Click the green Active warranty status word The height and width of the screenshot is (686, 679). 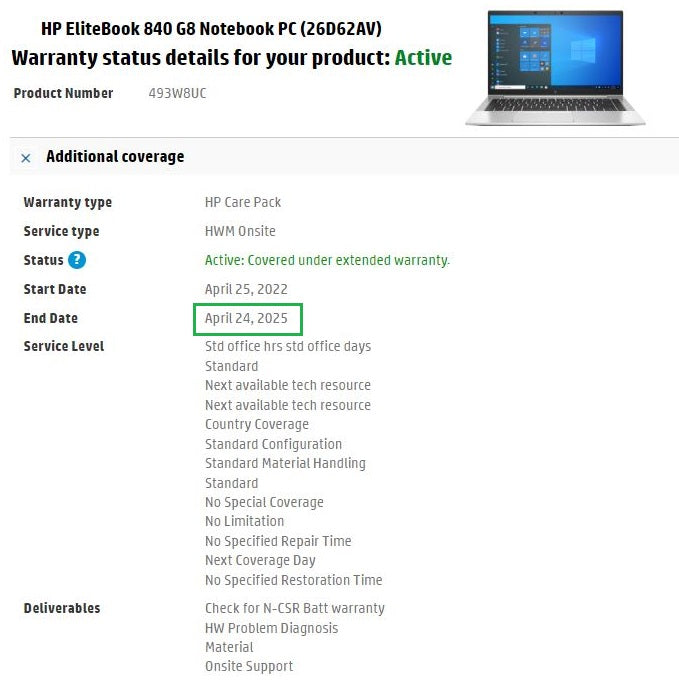(x=423, y=58)
